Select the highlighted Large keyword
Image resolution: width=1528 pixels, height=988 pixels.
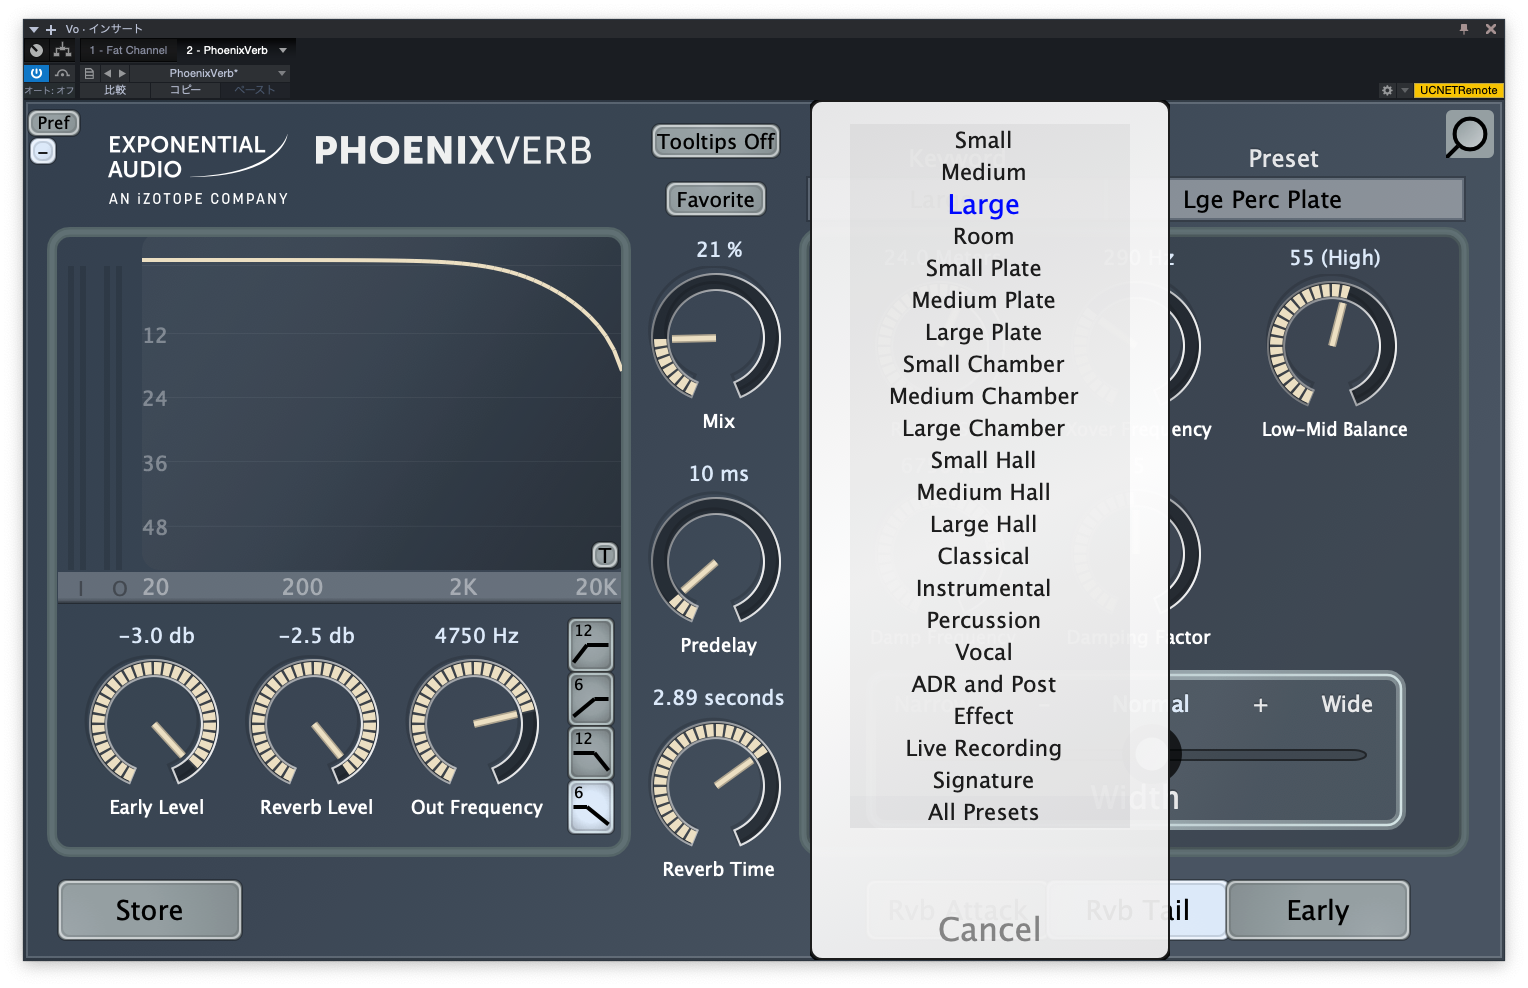[x=983, y=204]
